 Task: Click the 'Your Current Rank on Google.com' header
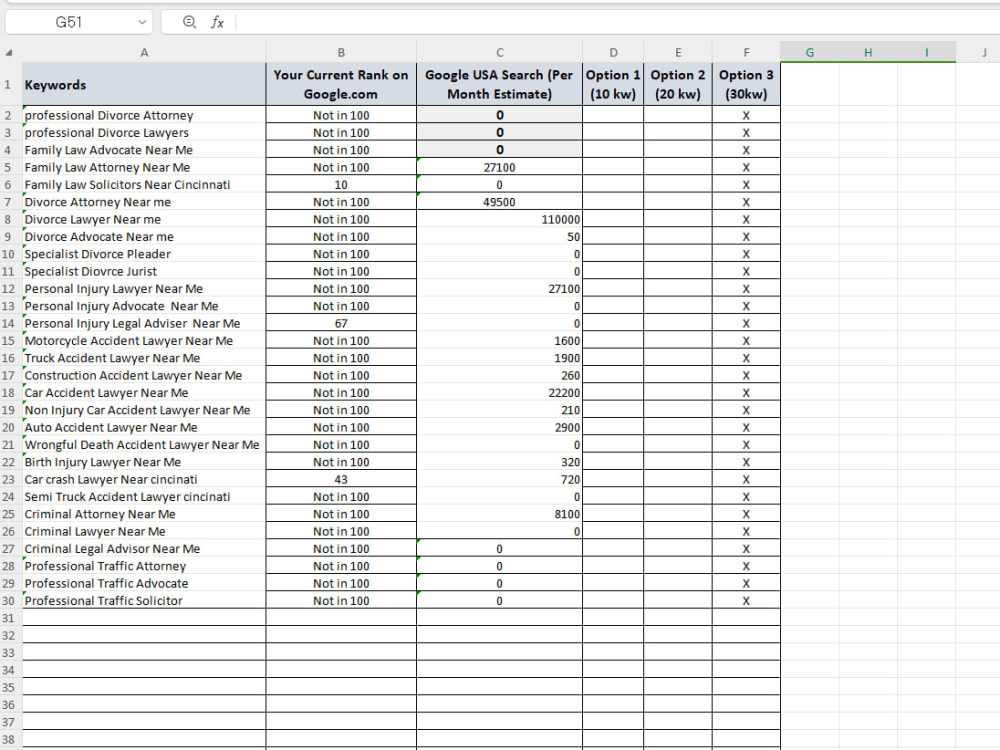[x=341, y=84]
